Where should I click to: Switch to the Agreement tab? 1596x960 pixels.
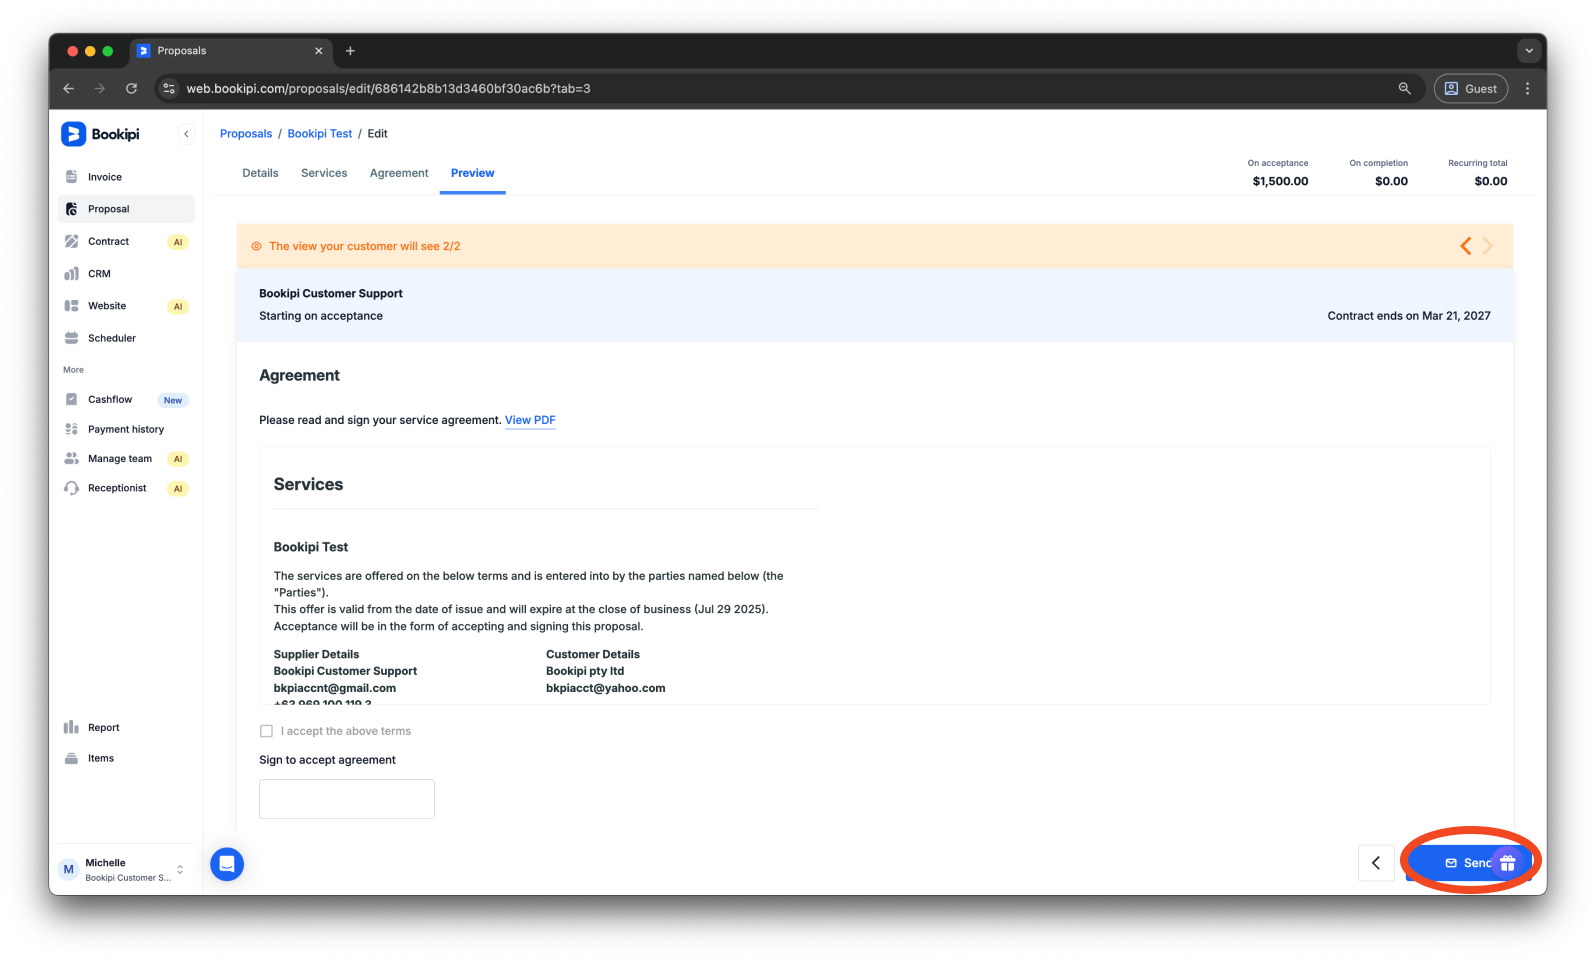click(399, 173)
